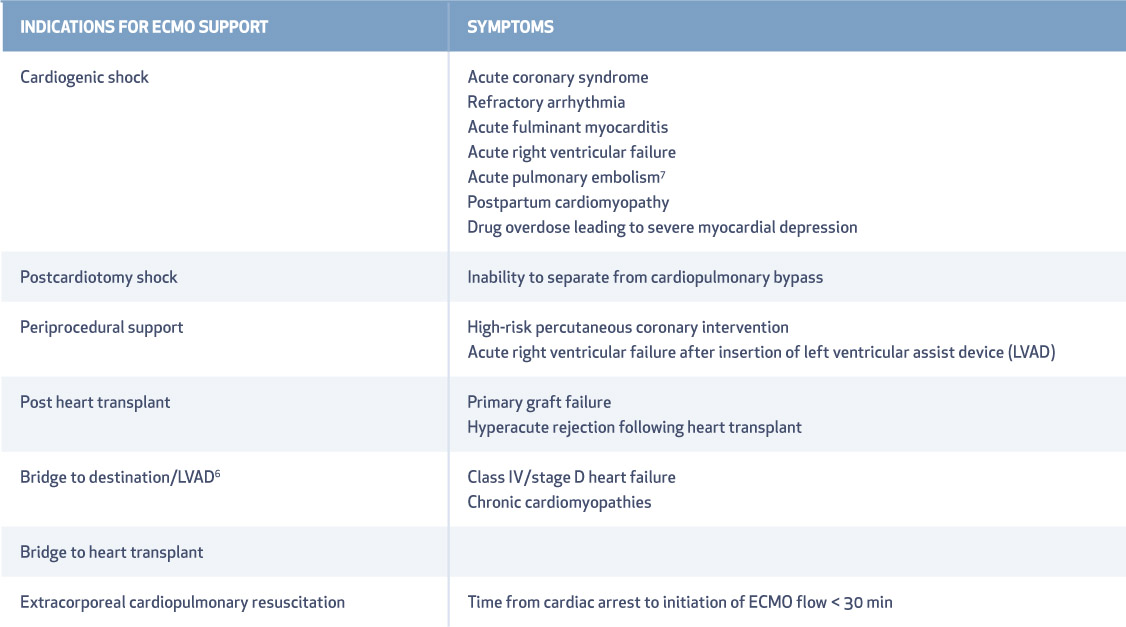Click 'Class IV/stage D heart failure' text
1126x627 pixels.
pos(571,478)
